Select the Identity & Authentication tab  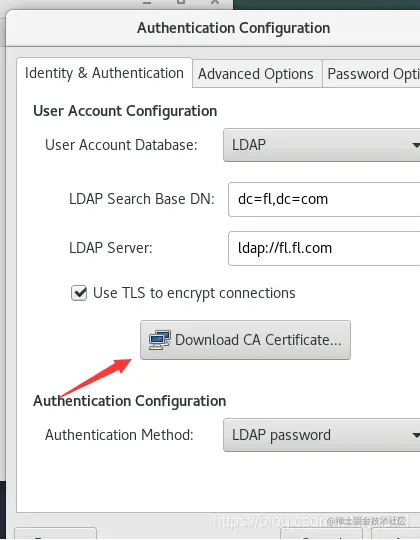coord(104,73)
